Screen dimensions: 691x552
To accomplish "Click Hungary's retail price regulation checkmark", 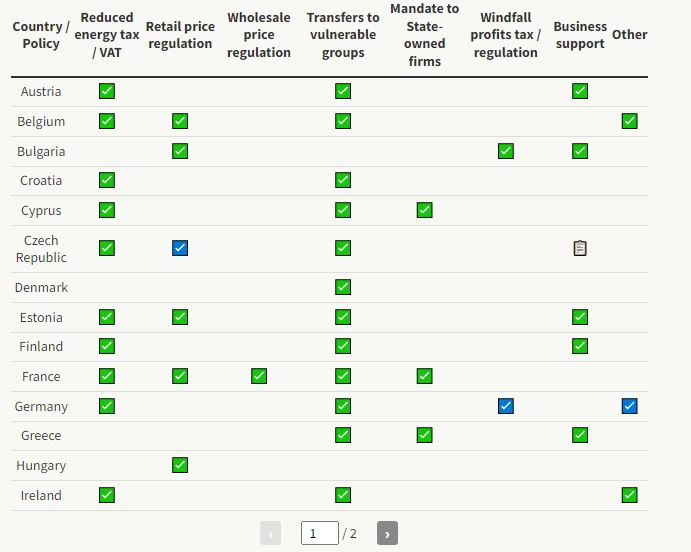I will (180, 465).
